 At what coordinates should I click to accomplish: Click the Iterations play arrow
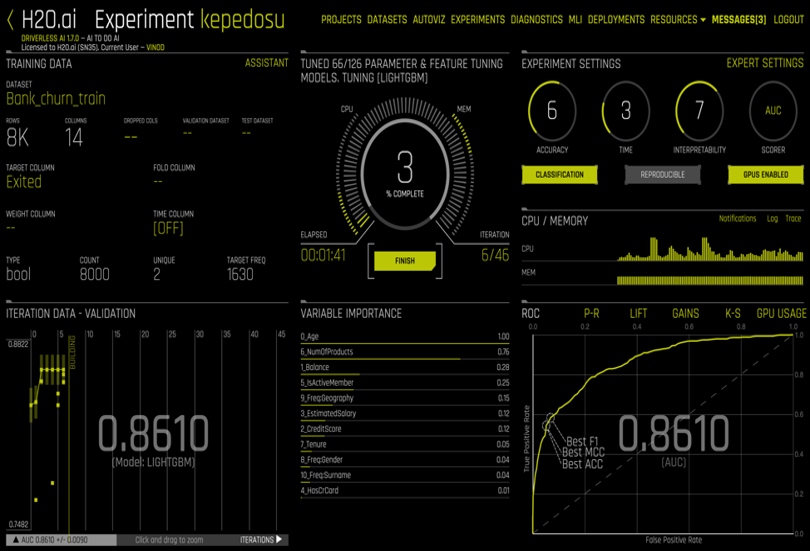click(x=278, y=540)
